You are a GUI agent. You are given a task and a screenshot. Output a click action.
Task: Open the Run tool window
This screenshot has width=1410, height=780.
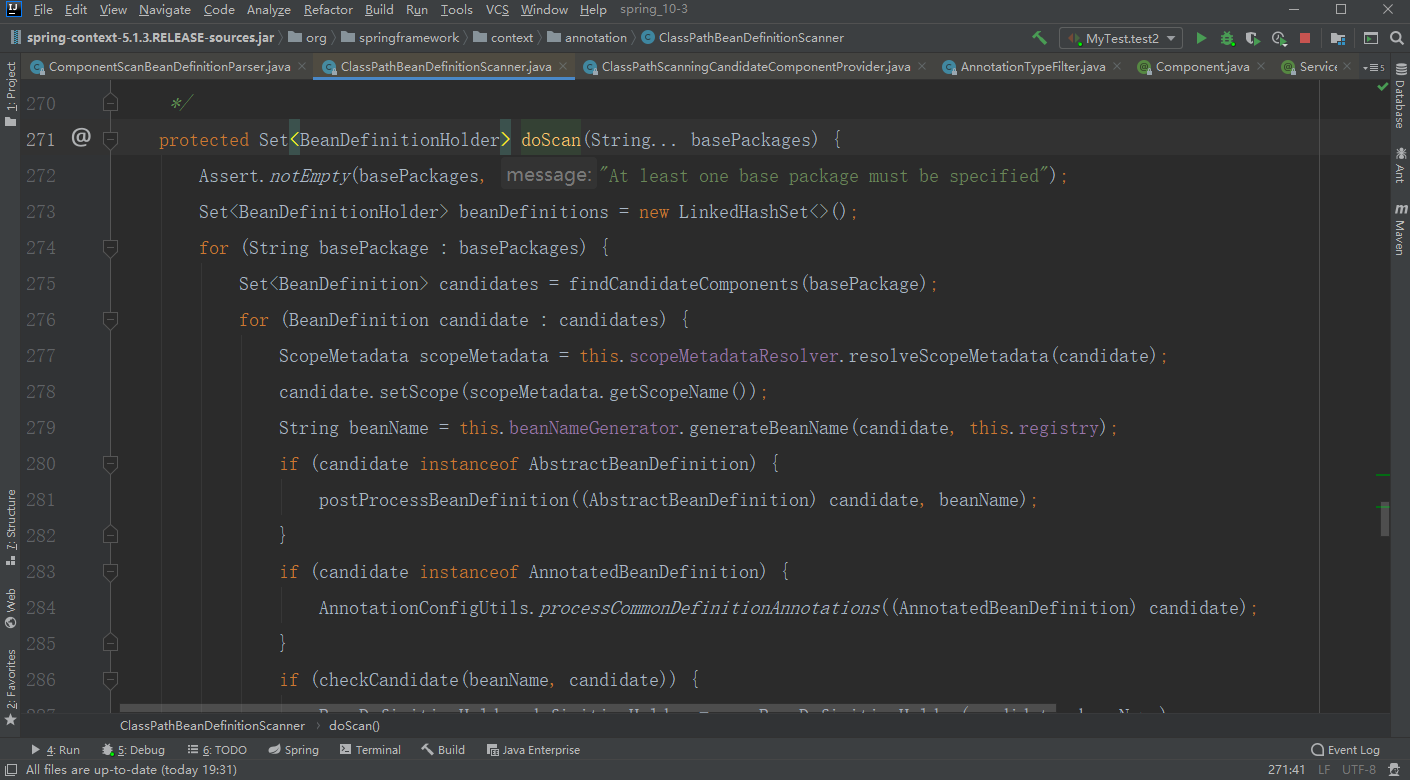pyautogui.click(x=55, y=750)
